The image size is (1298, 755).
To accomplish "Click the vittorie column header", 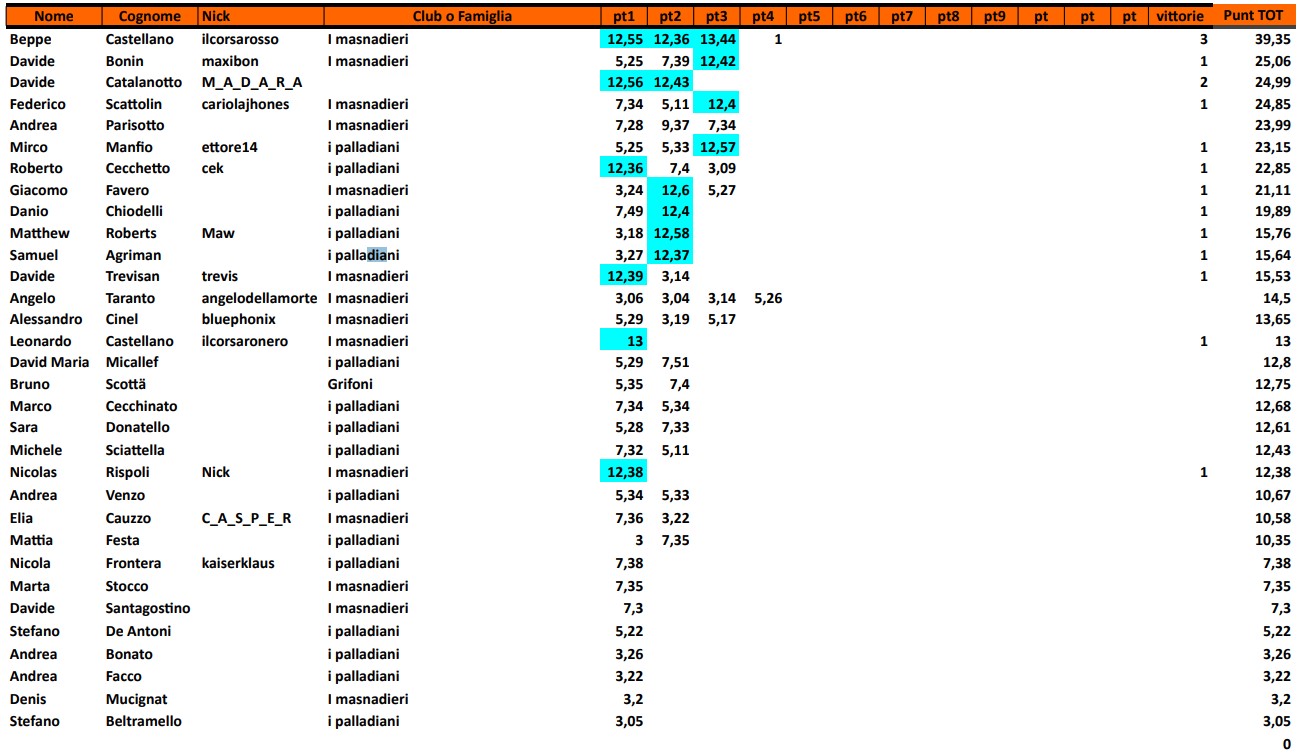I will click(x=1179, y=16).
